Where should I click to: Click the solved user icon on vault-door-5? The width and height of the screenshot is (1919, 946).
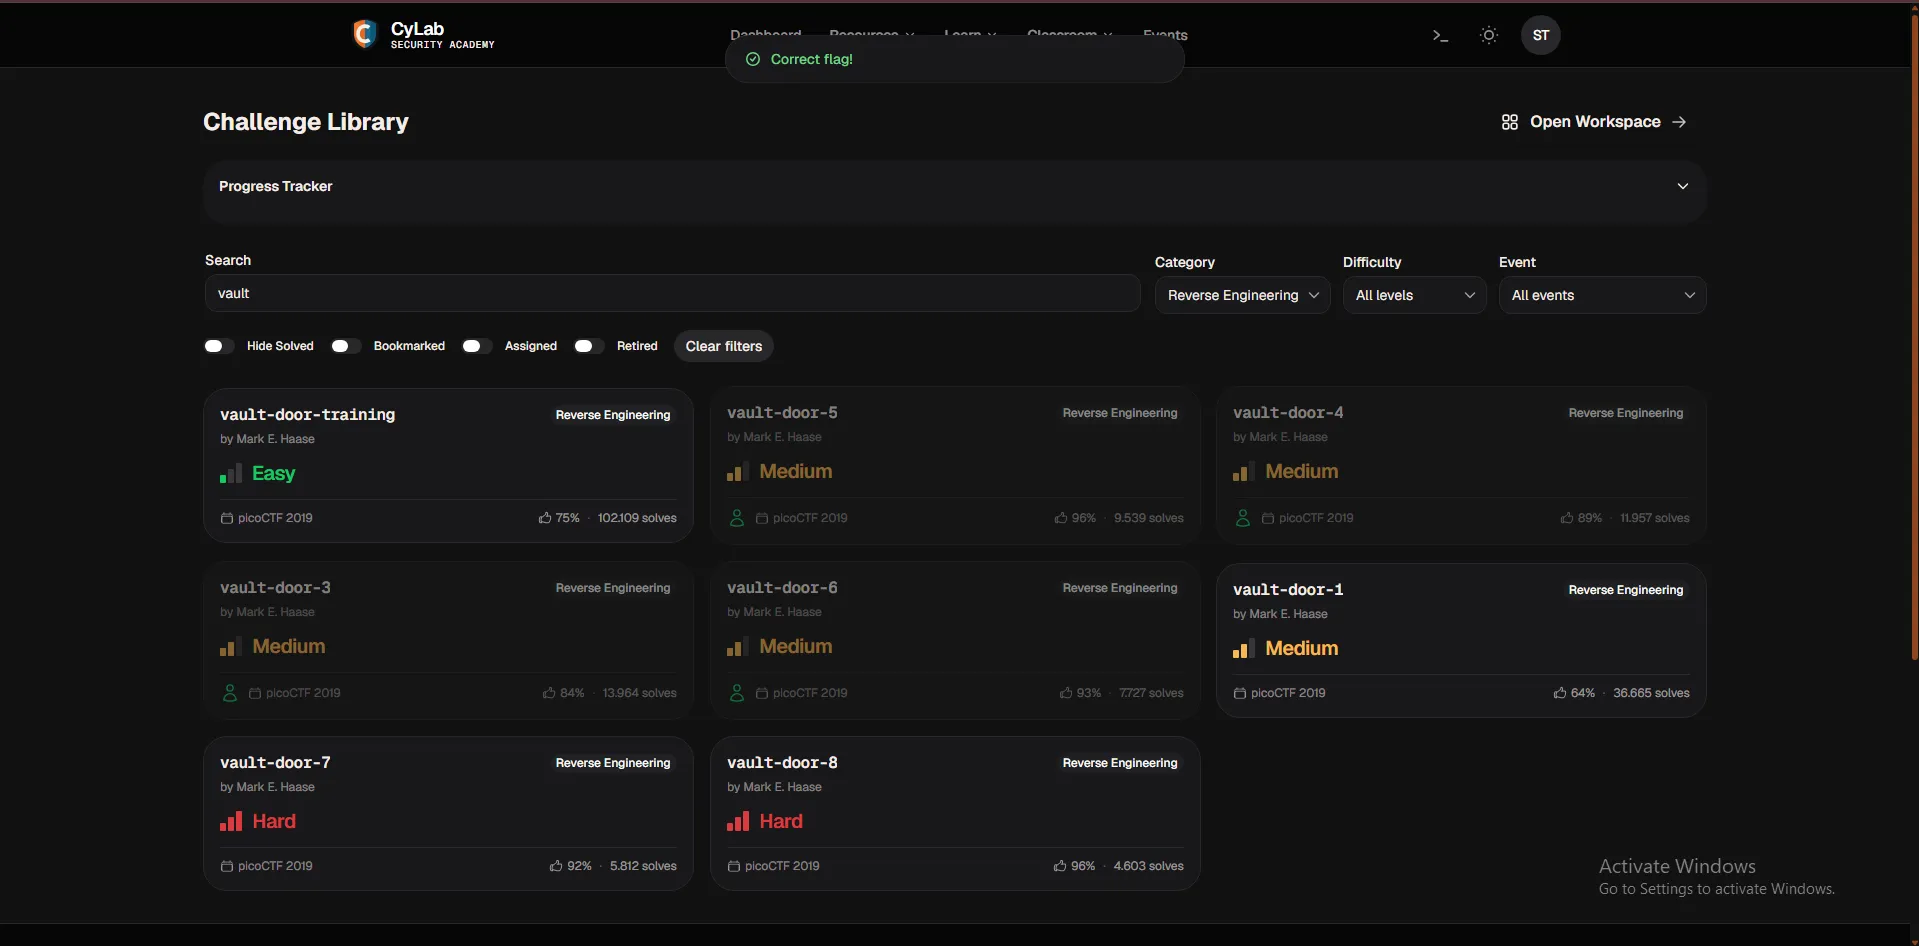[x=737, y=518]
